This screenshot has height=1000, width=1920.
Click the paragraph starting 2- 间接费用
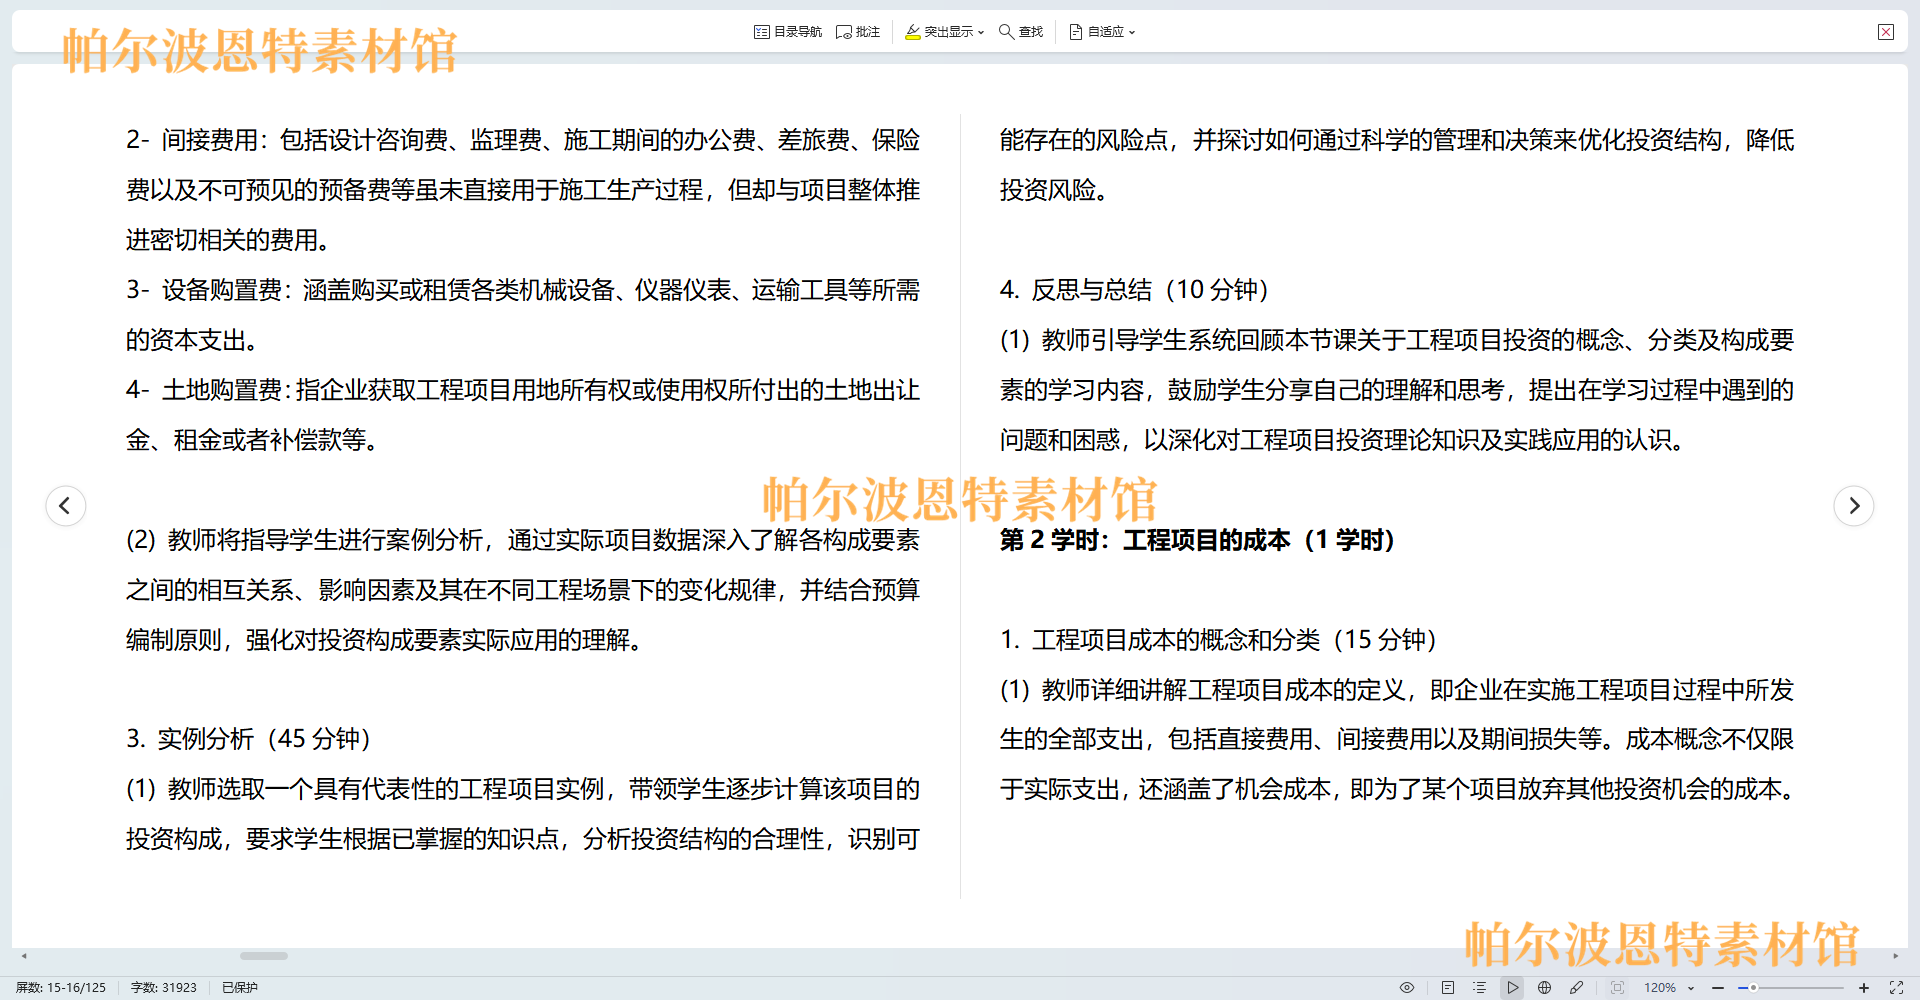[523, 190]
